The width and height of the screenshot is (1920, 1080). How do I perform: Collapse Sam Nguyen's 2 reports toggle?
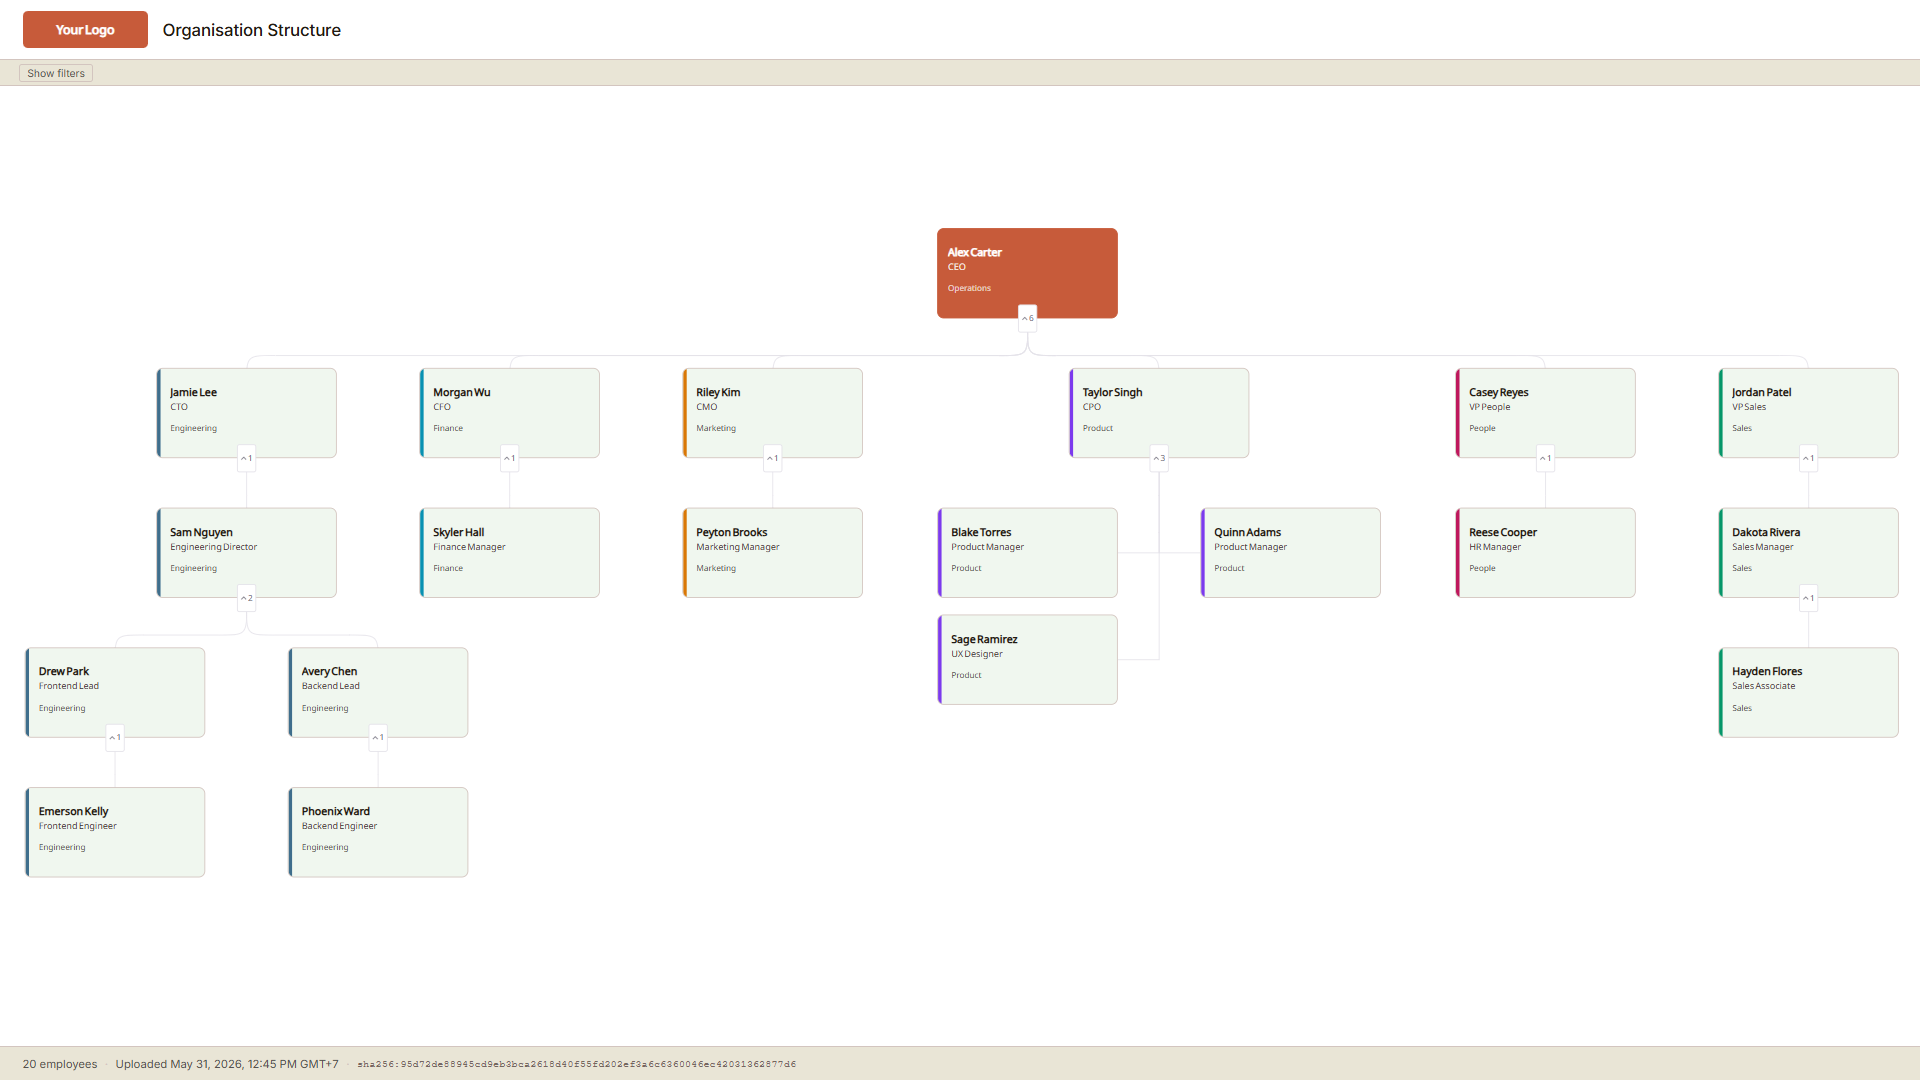point(246,598)
